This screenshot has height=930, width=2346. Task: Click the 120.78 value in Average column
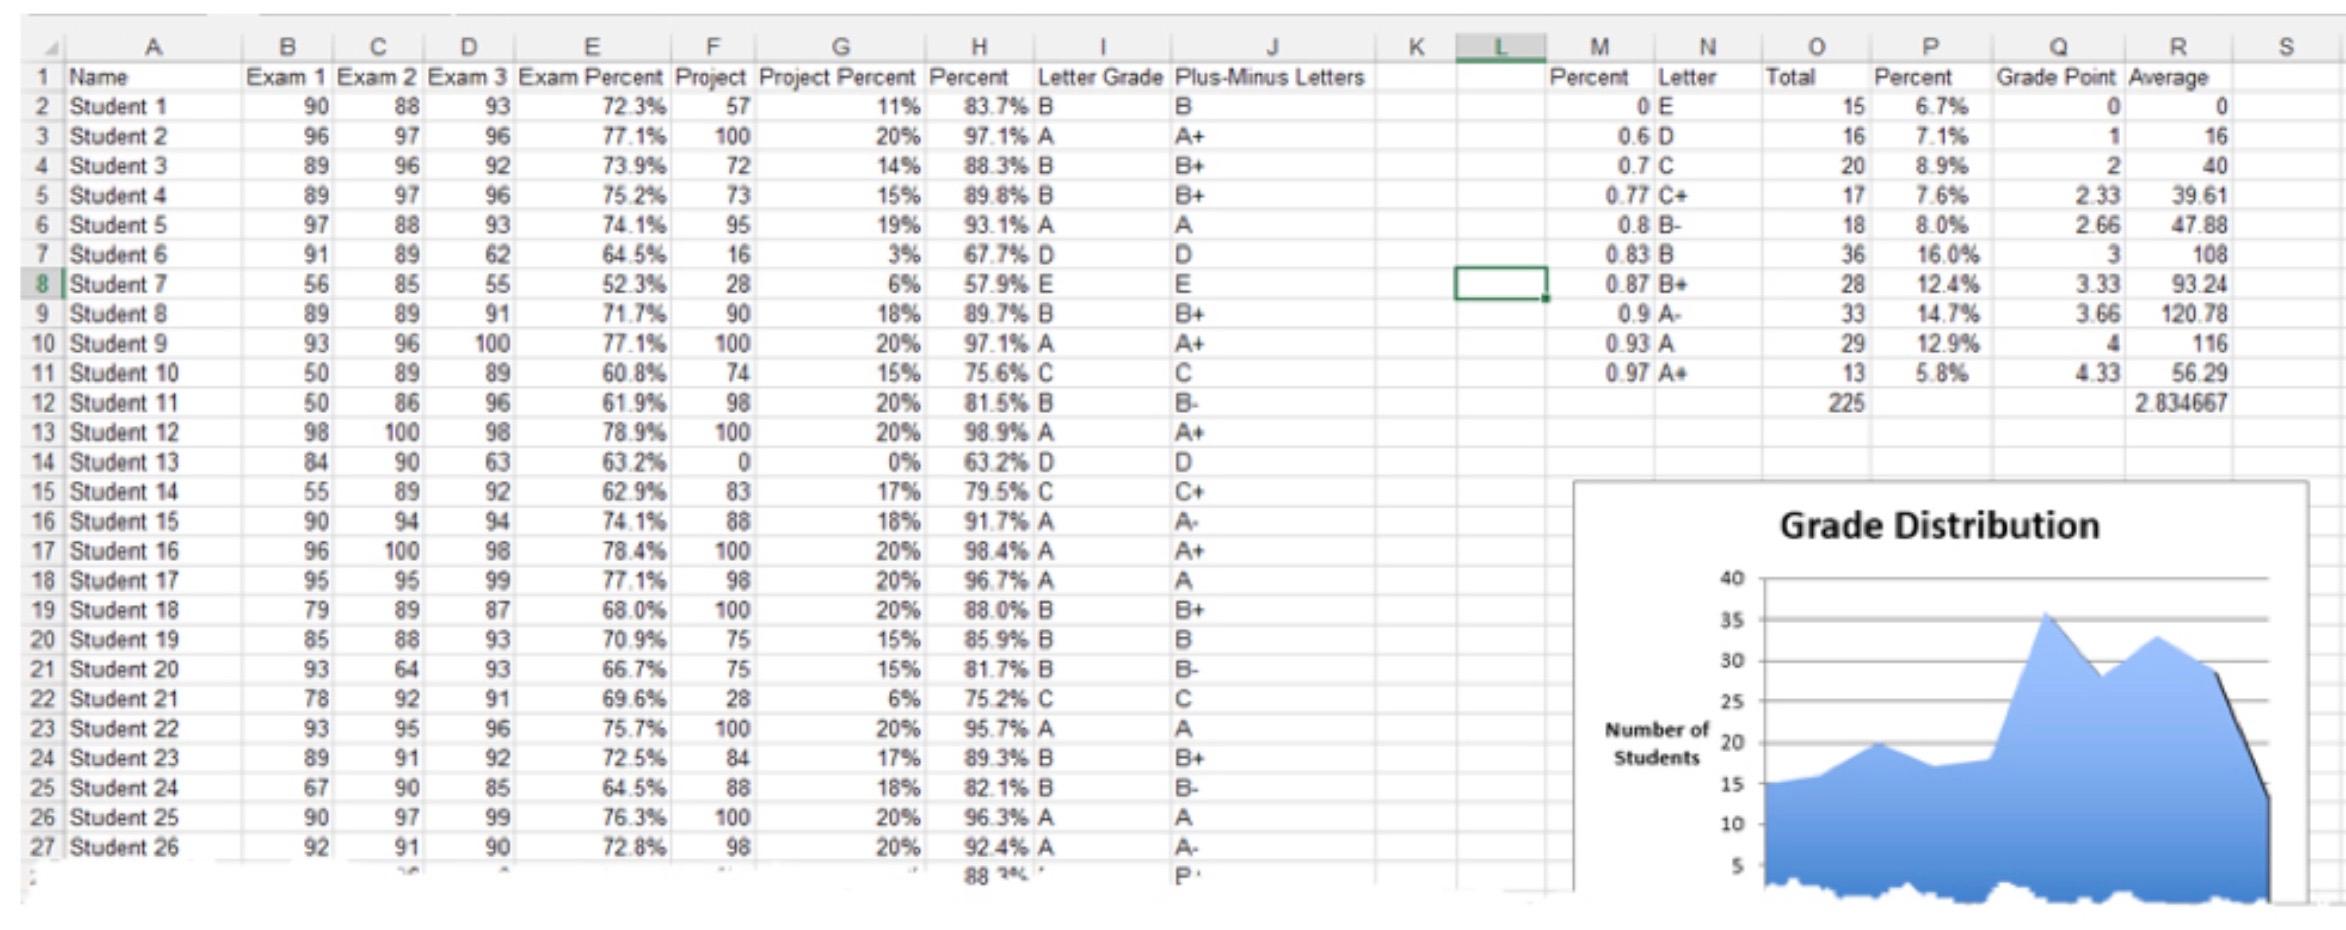point(2178,314)
